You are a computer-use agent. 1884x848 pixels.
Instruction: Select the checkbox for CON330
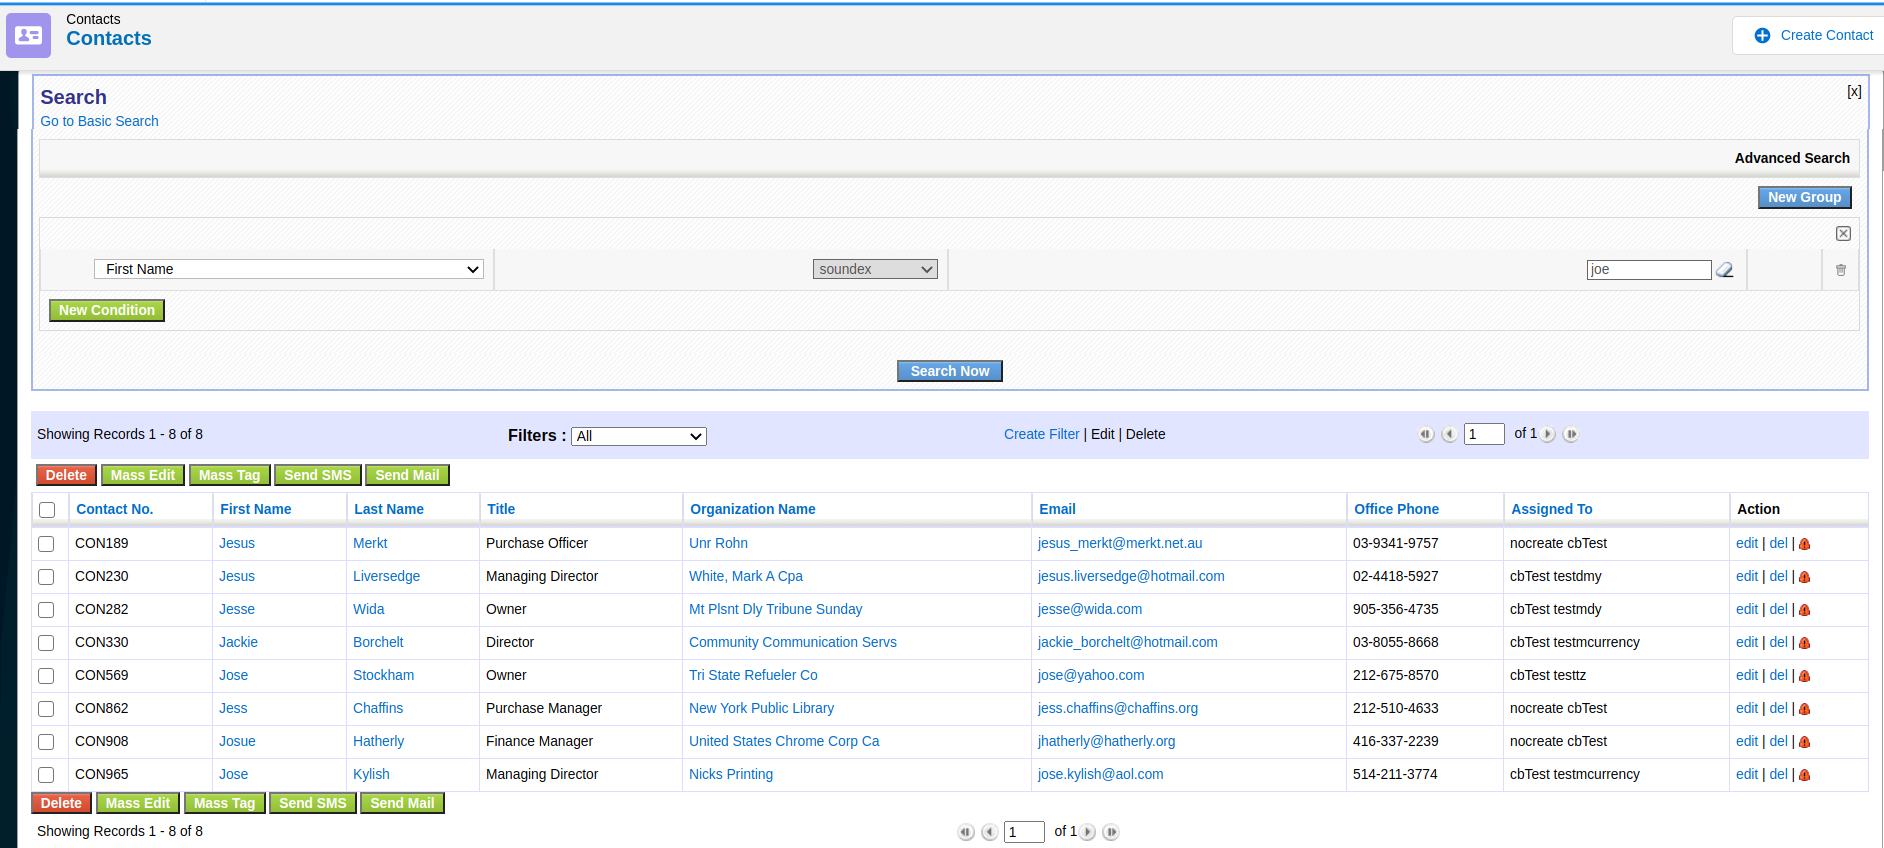(x=46, y=643)
